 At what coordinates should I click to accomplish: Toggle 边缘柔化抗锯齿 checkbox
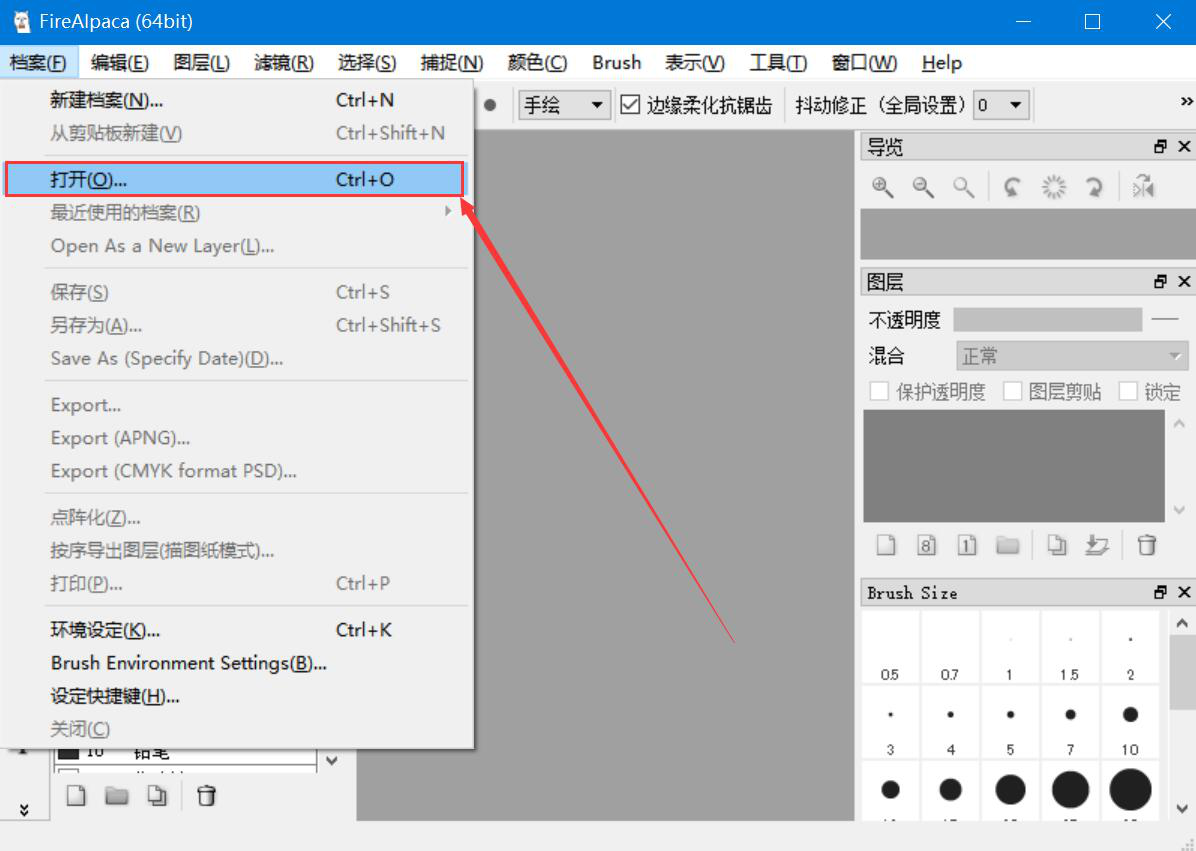[x=630, y=104]
